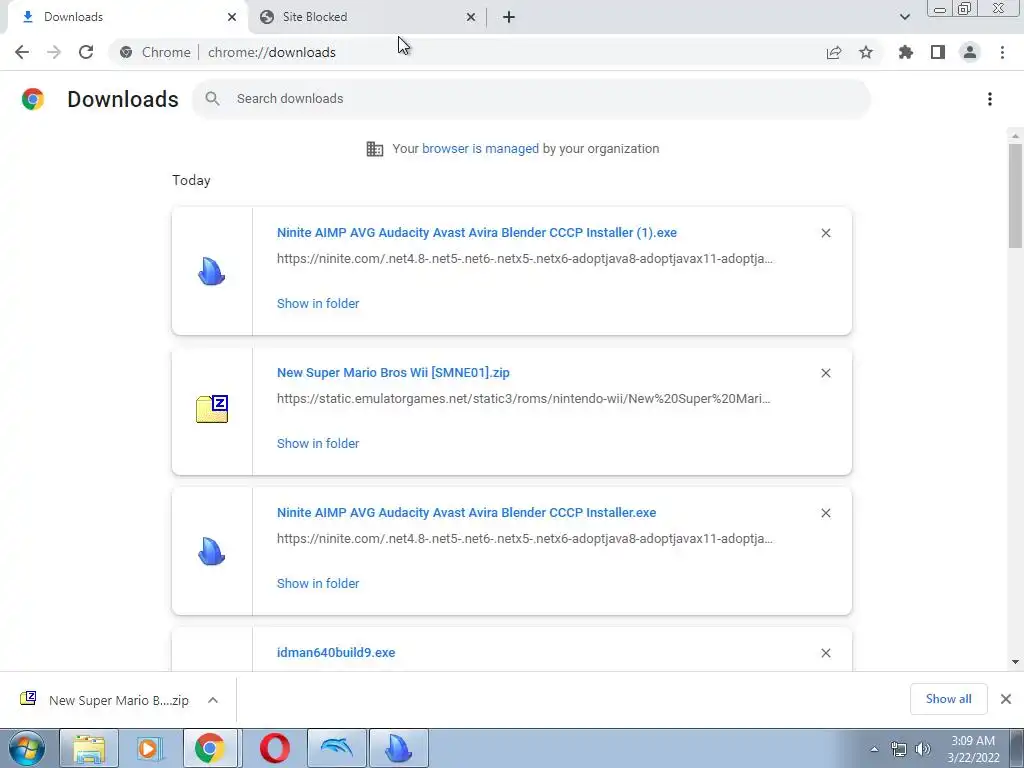Screen dimensions: 1024x768
Task: Open Windows Media Player taskbar icon
Action: [x=150, y=748]
